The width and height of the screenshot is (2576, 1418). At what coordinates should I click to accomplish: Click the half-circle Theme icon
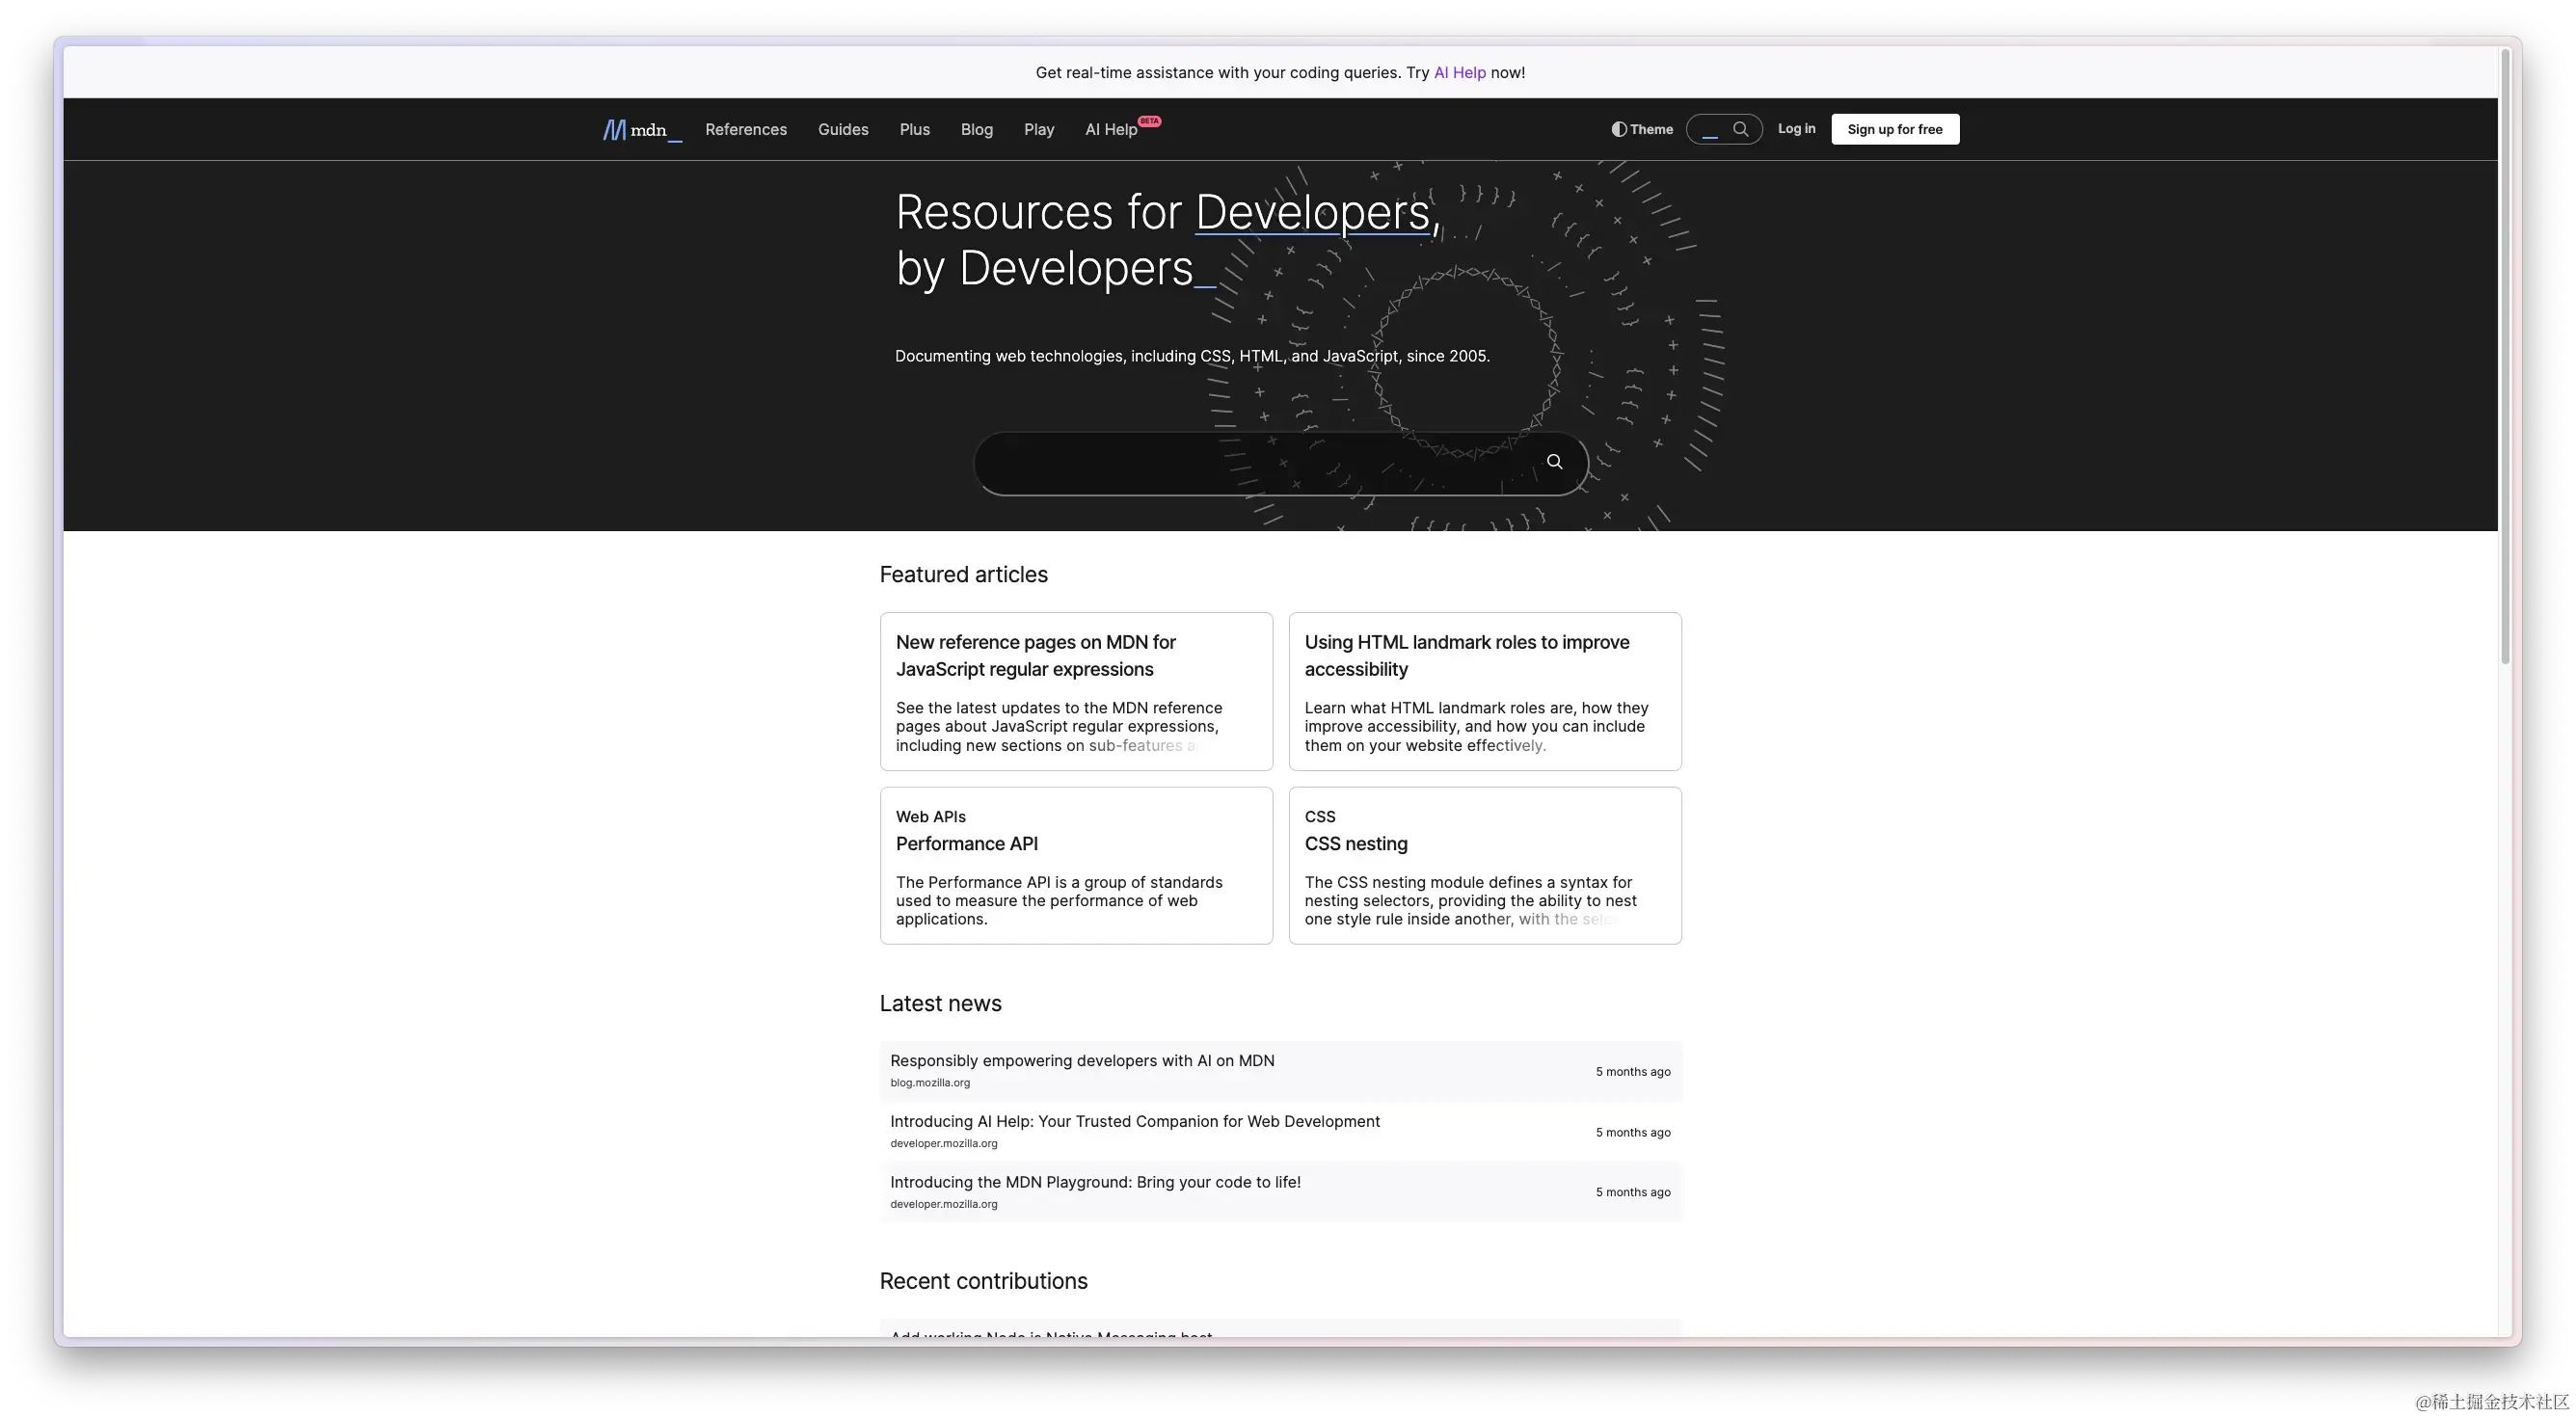[1618, 129]
